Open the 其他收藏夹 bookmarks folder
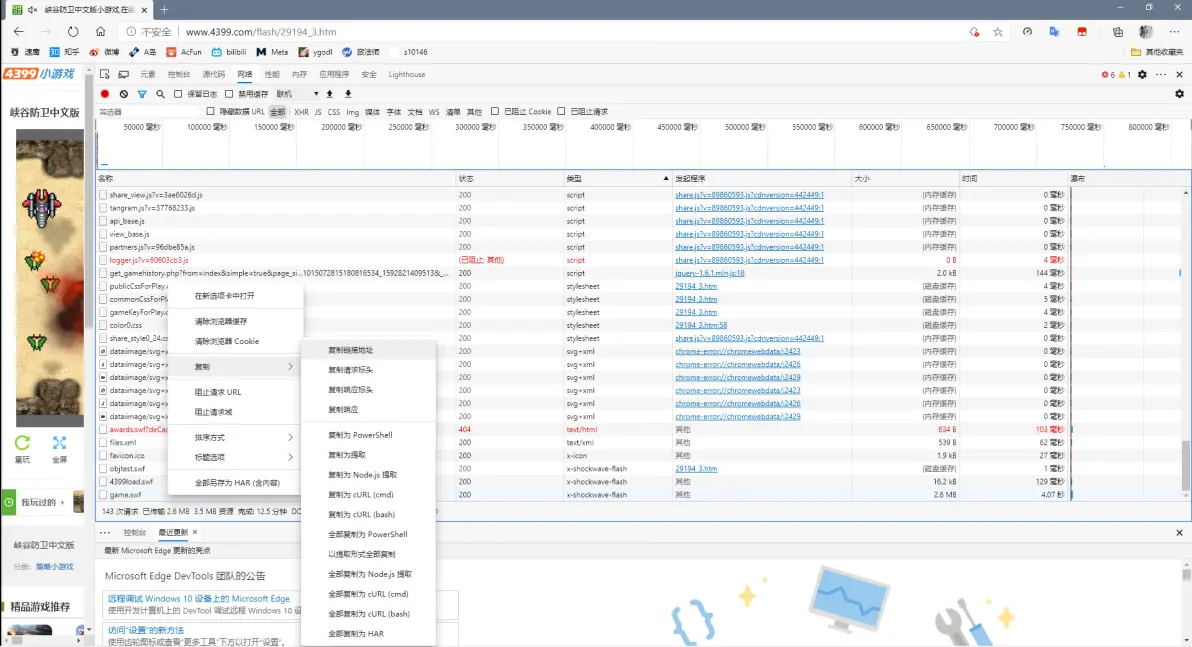The image size is (1192, 647). tap(1157, 52)
